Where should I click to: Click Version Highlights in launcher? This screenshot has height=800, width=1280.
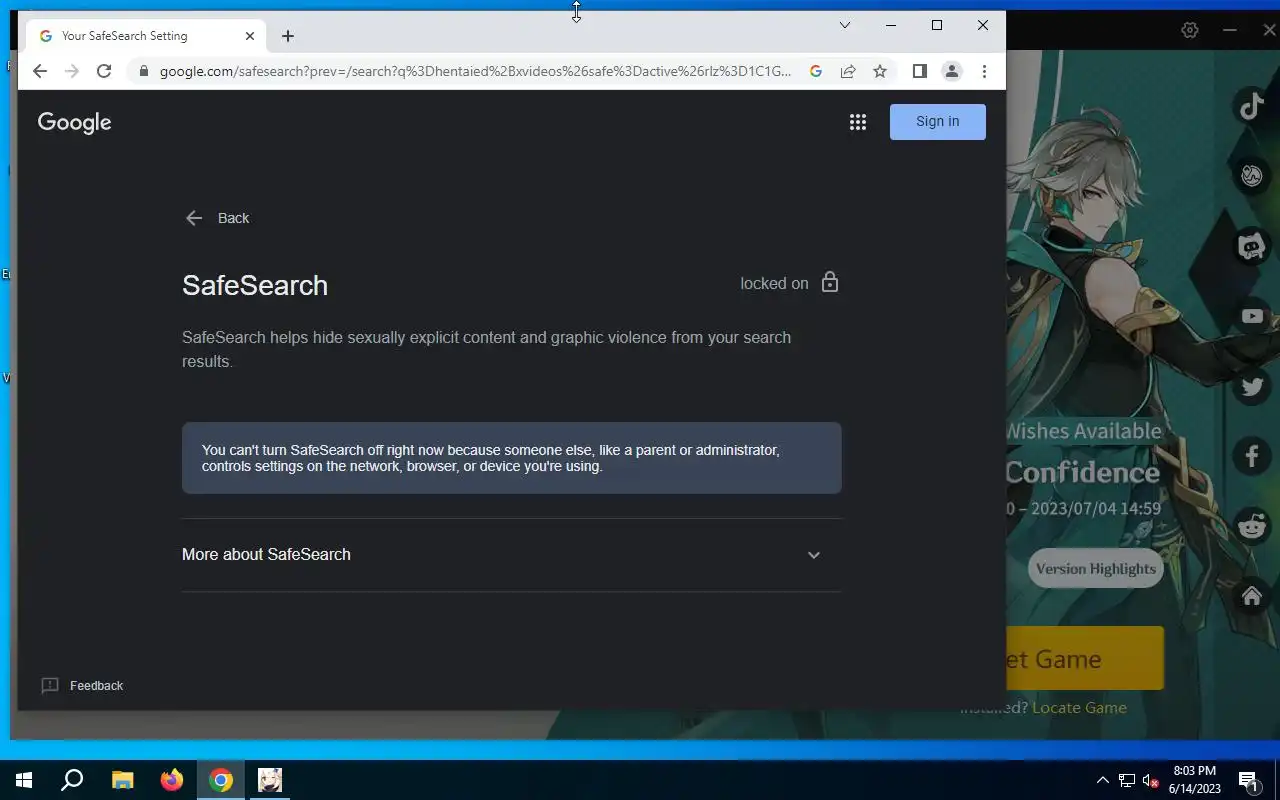pyautogui.click(x=1096, y=568)
